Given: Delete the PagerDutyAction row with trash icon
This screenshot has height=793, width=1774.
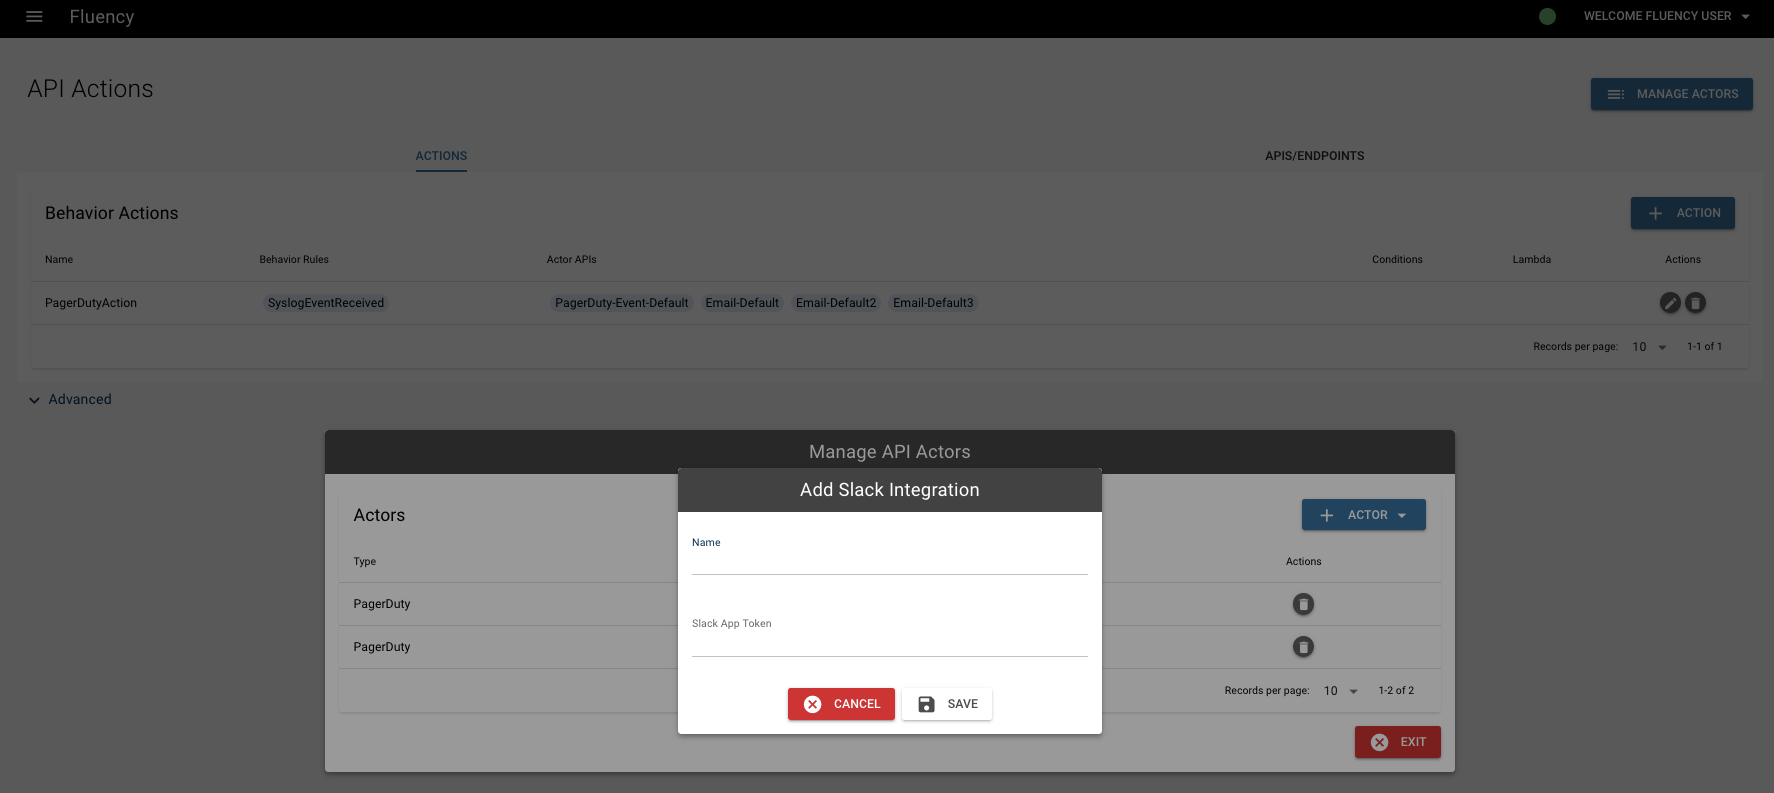Looking at the screenshot, I should [x=1695, y=303].
